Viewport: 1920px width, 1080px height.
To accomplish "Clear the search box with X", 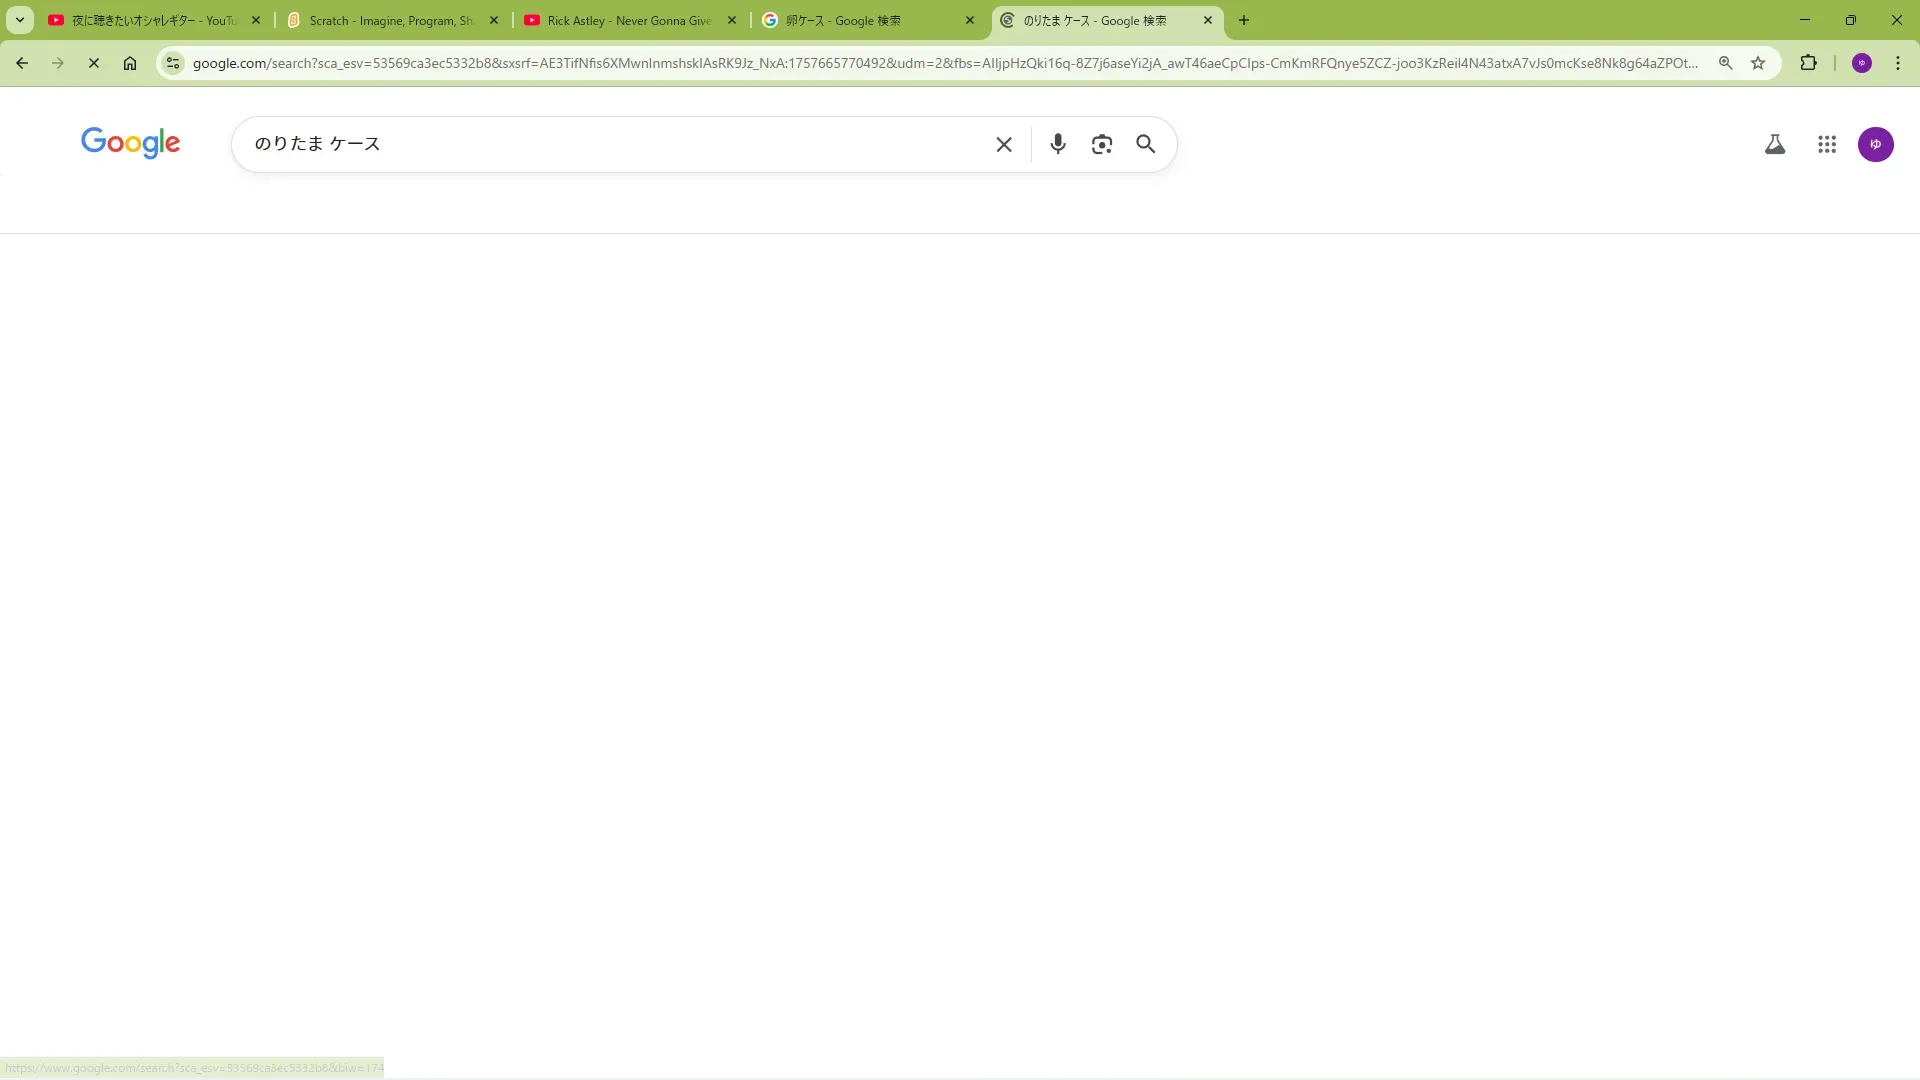I will pos(1004,144).
